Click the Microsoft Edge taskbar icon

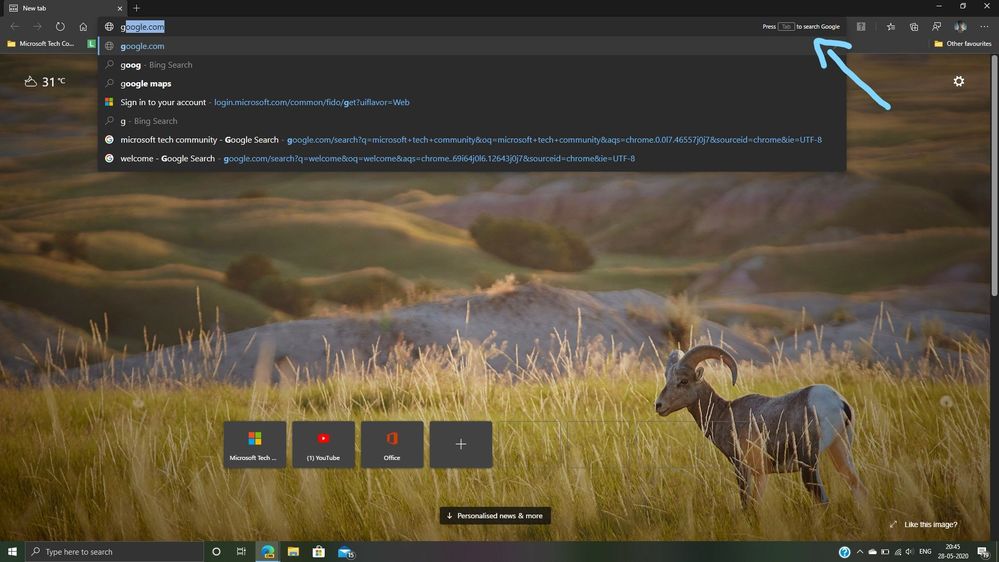268,551
